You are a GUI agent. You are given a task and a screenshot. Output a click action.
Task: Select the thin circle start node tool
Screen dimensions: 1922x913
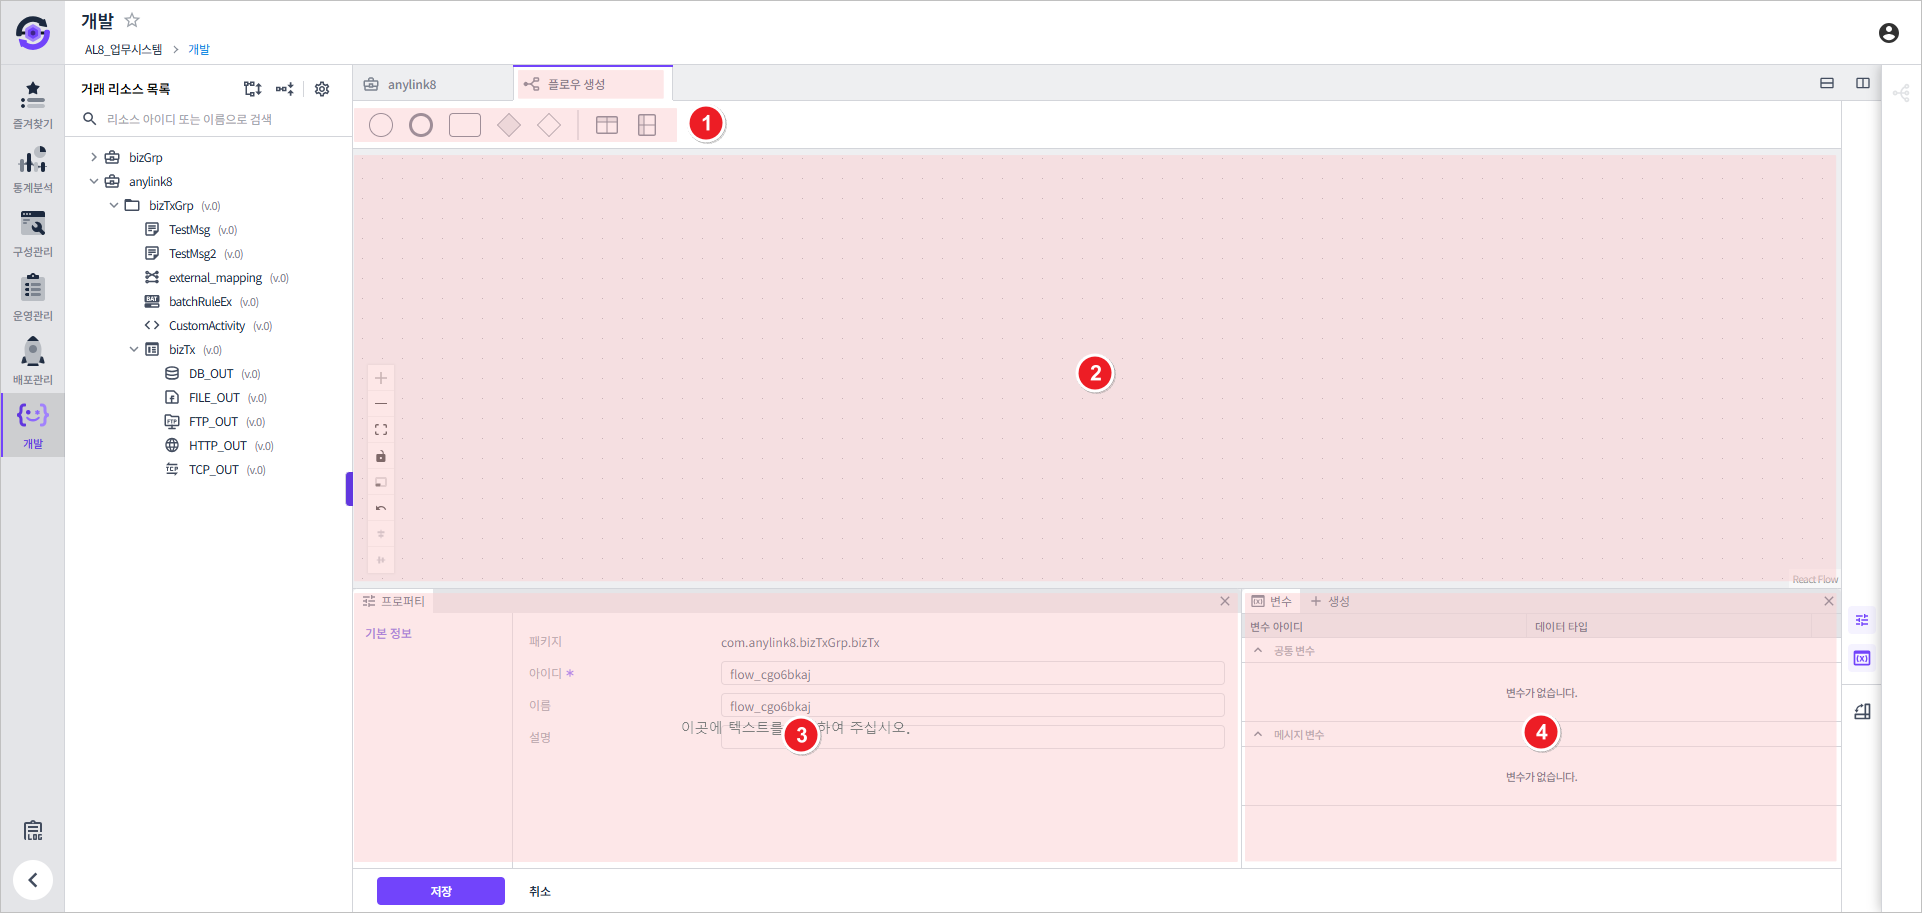(381, 125)
